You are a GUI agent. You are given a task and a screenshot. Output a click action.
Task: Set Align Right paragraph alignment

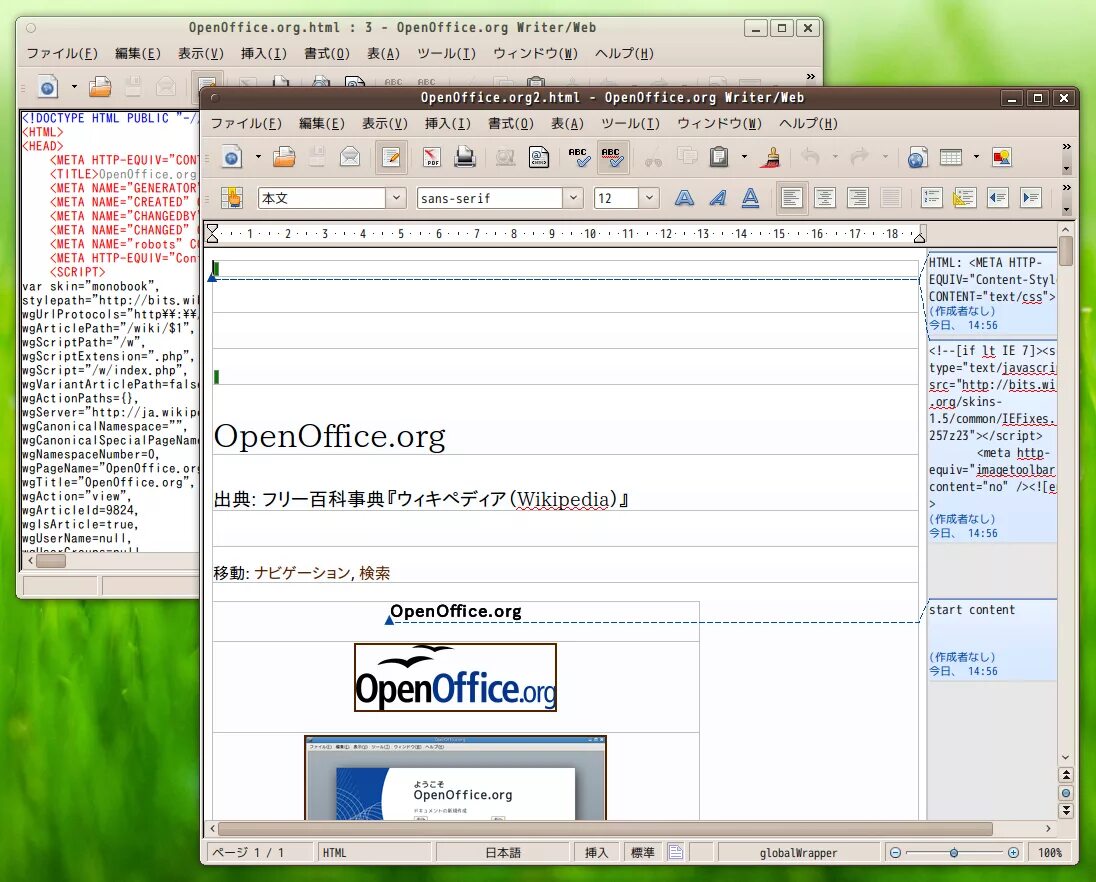tap(858, 198)
